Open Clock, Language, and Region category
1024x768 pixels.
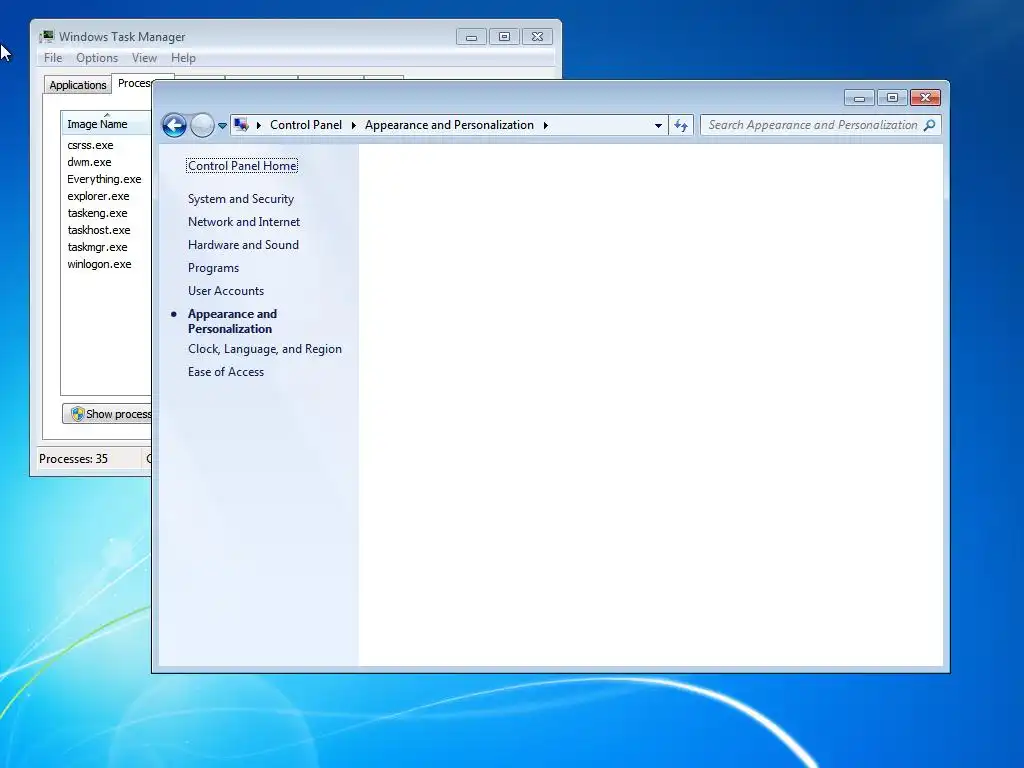click(265, 349)
